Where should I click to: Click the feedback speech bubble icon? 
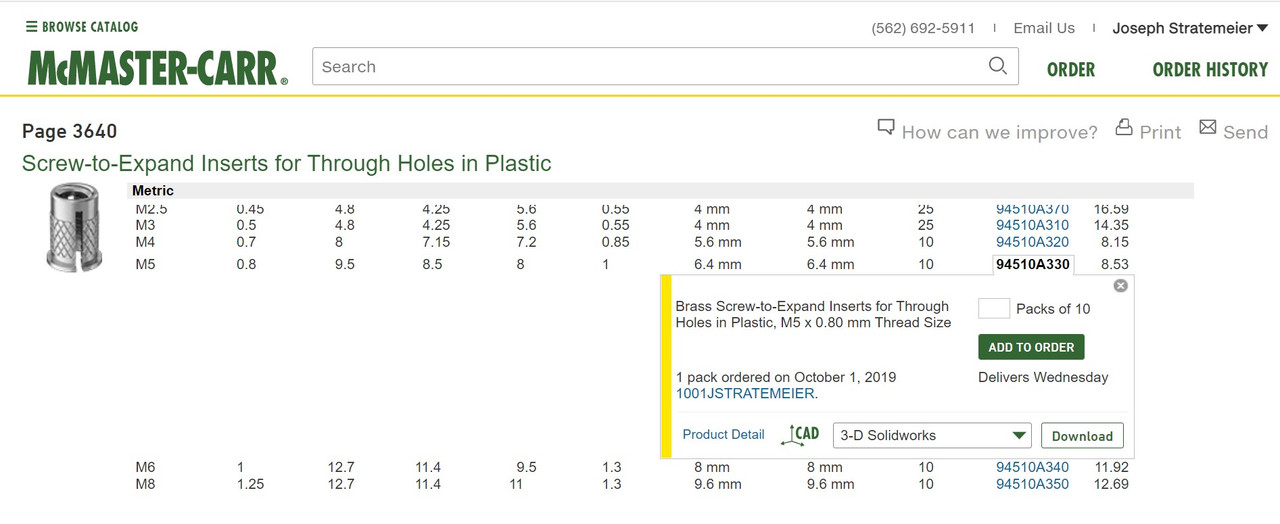(885, 128)
